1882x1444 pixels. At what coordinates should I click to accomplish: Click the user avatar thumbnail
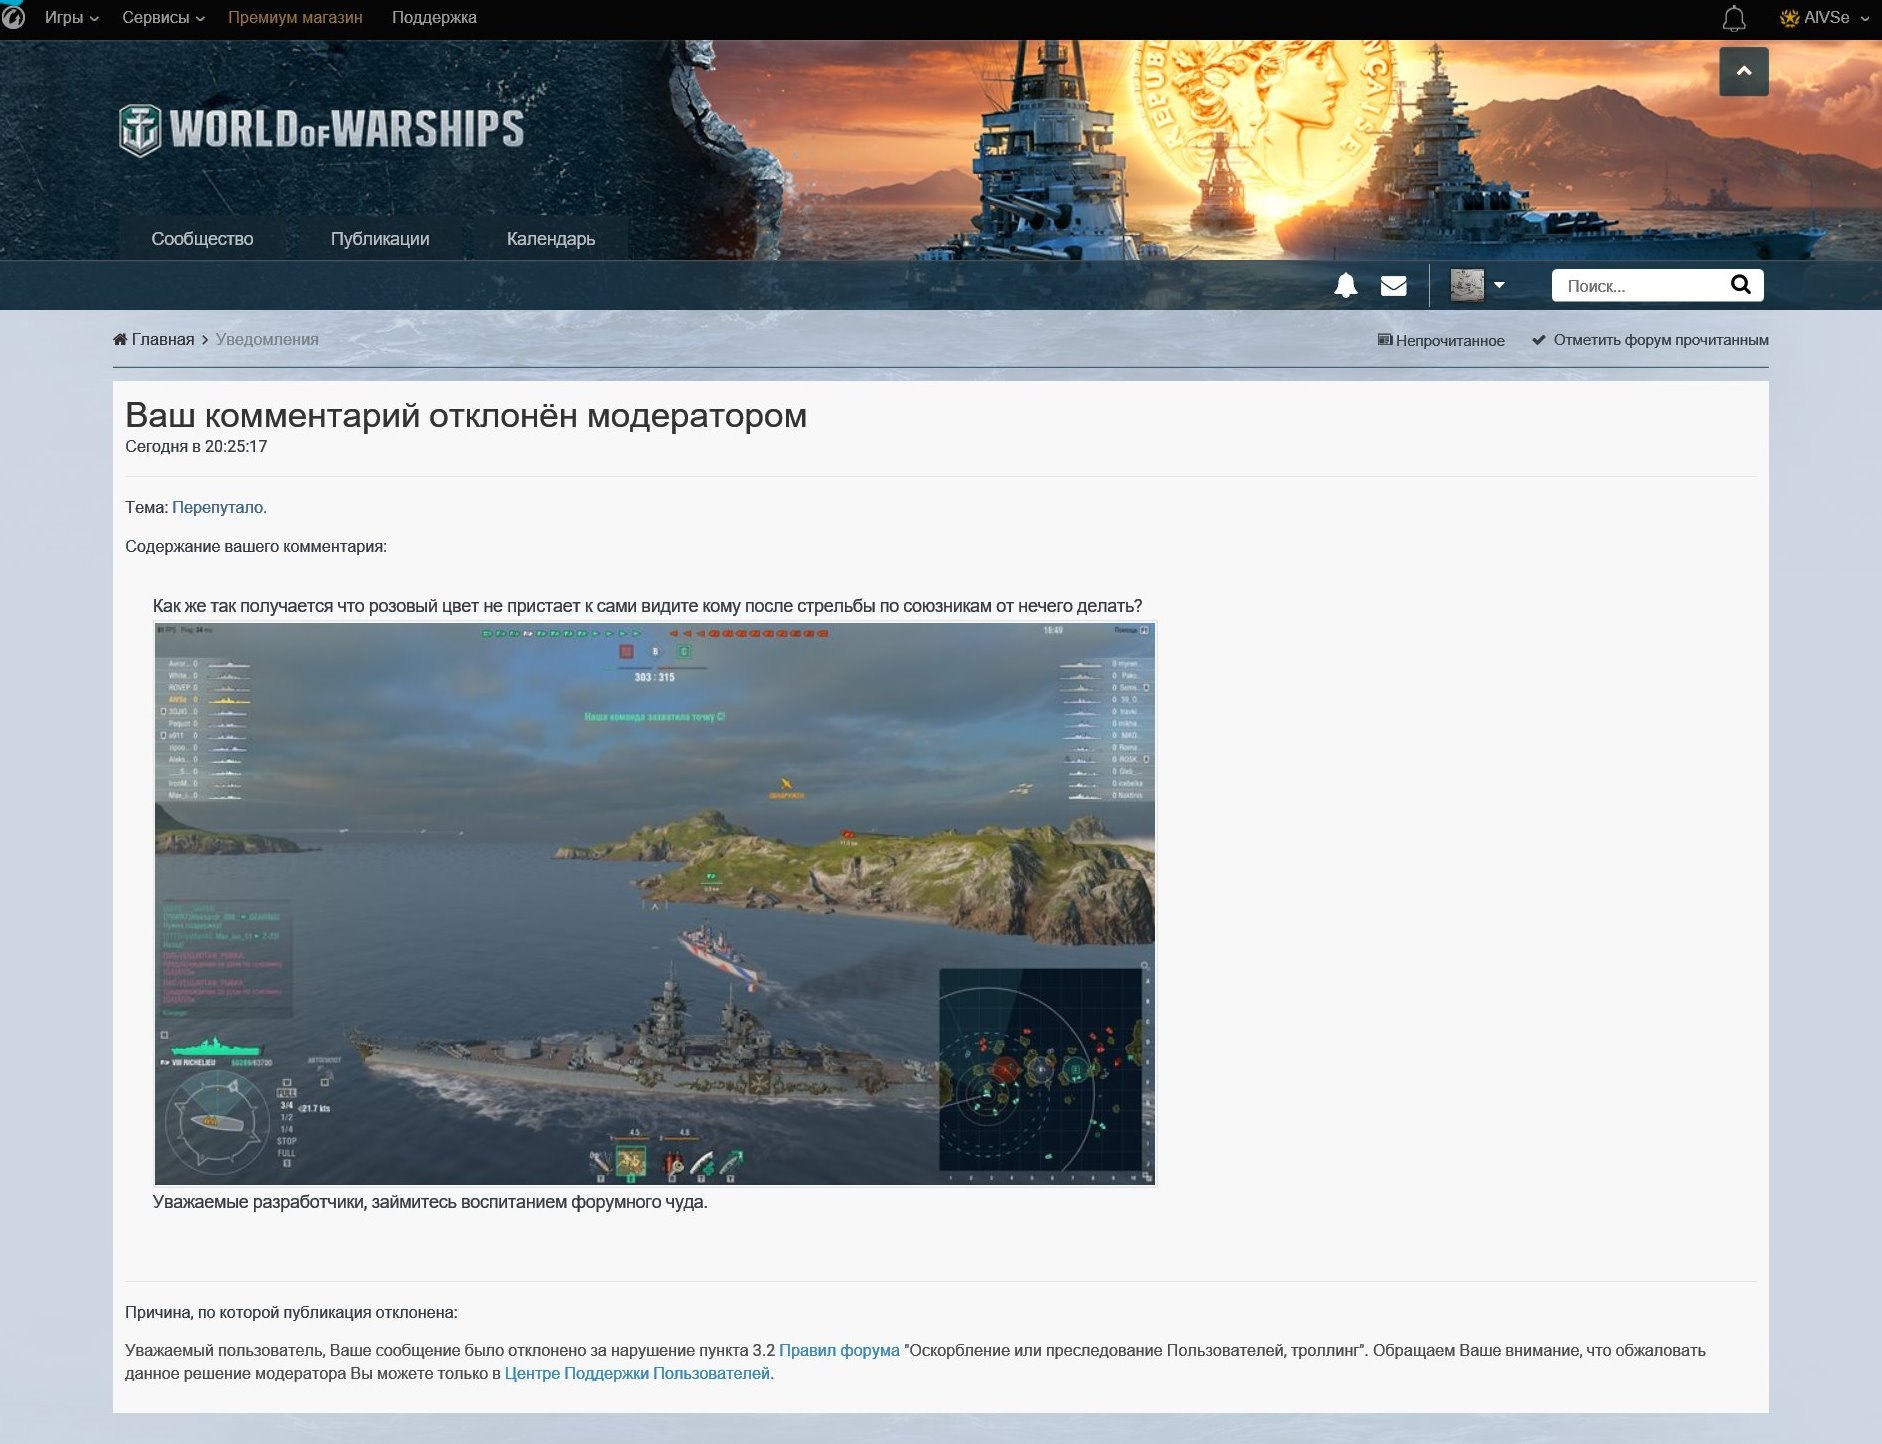[1467, 285]
